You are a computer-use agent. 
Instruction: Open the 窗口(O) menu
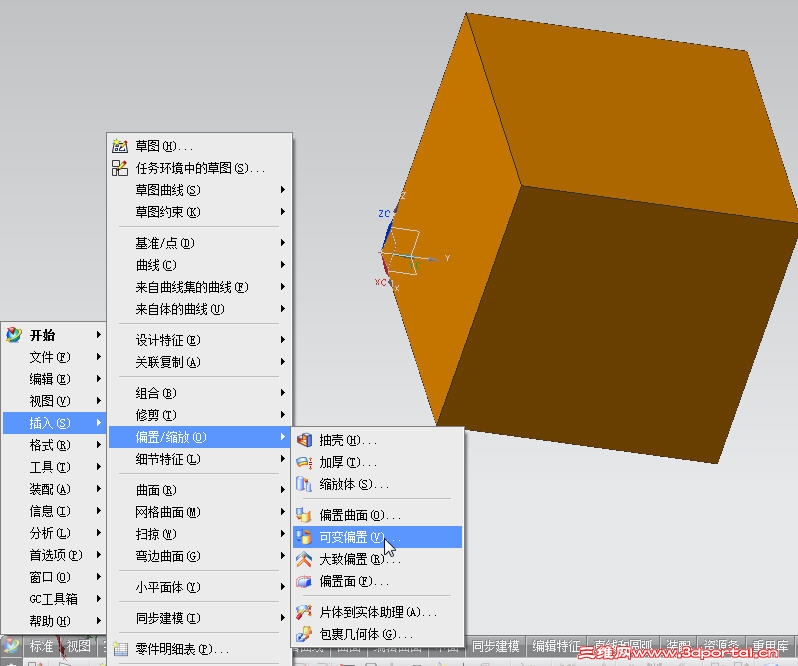[x=54, y=577]
